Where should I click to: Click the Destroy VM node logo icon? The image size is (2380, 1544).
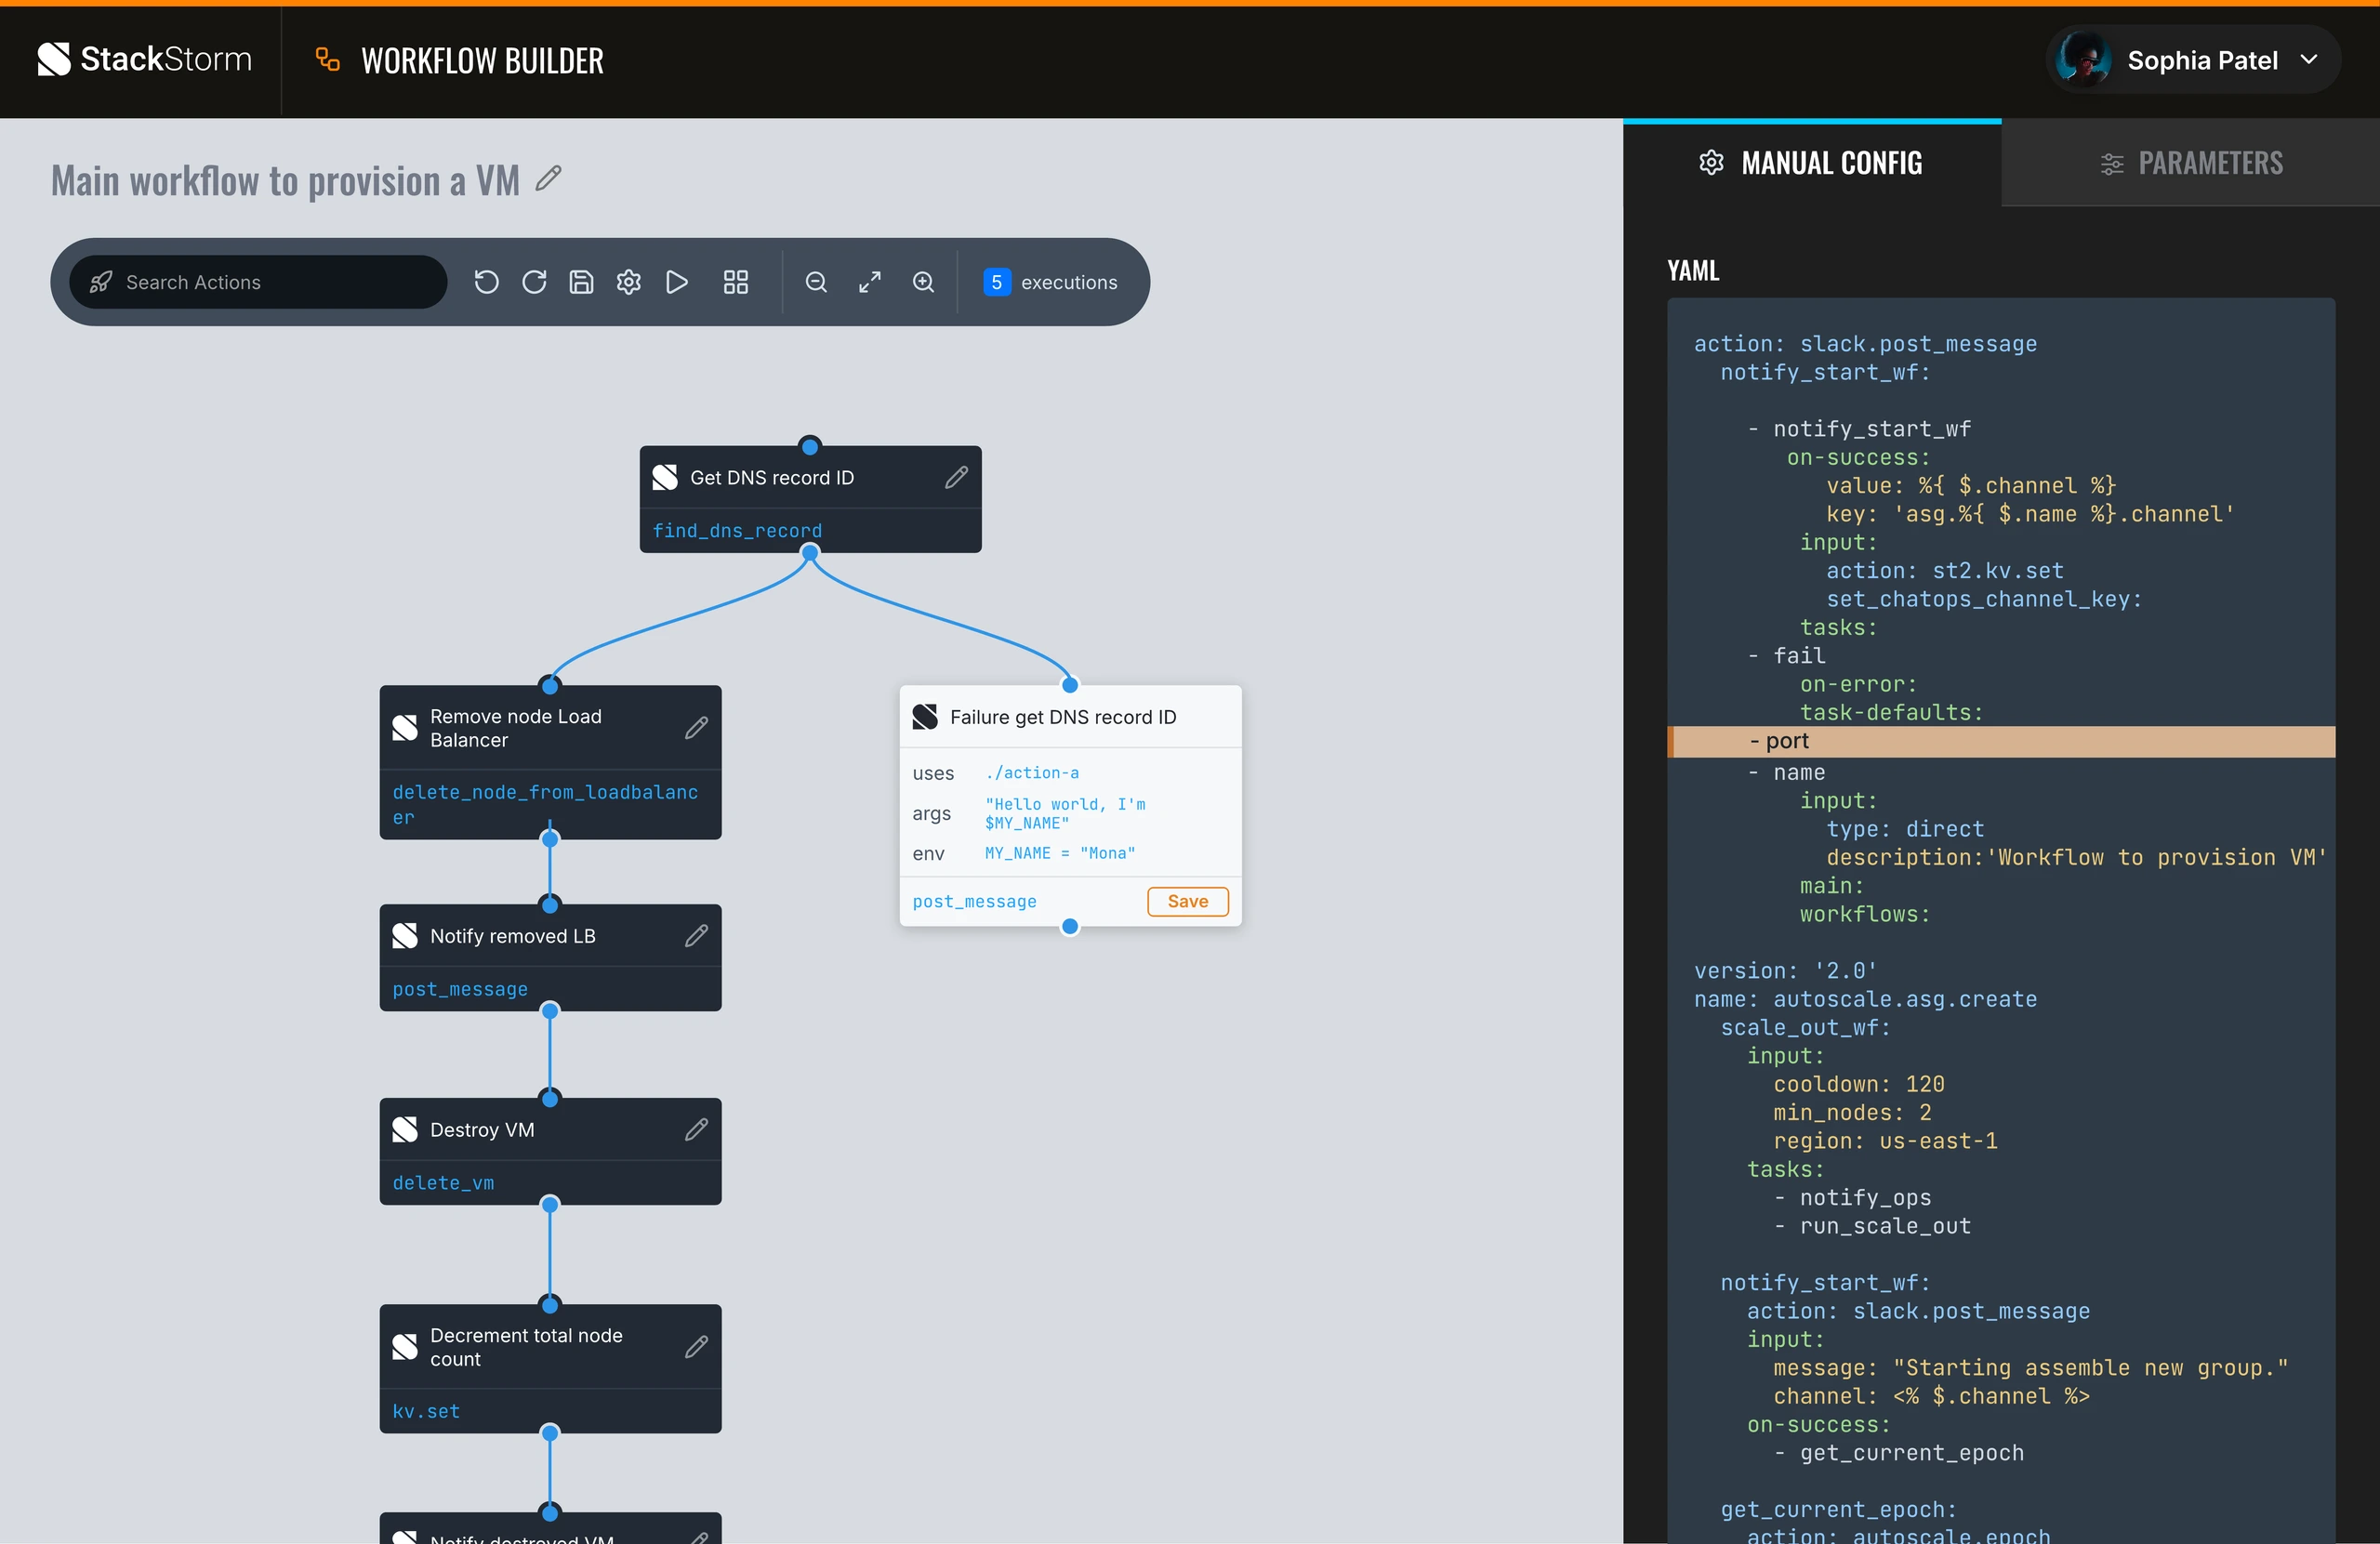pyautogui.click(x=405, y=1130)
